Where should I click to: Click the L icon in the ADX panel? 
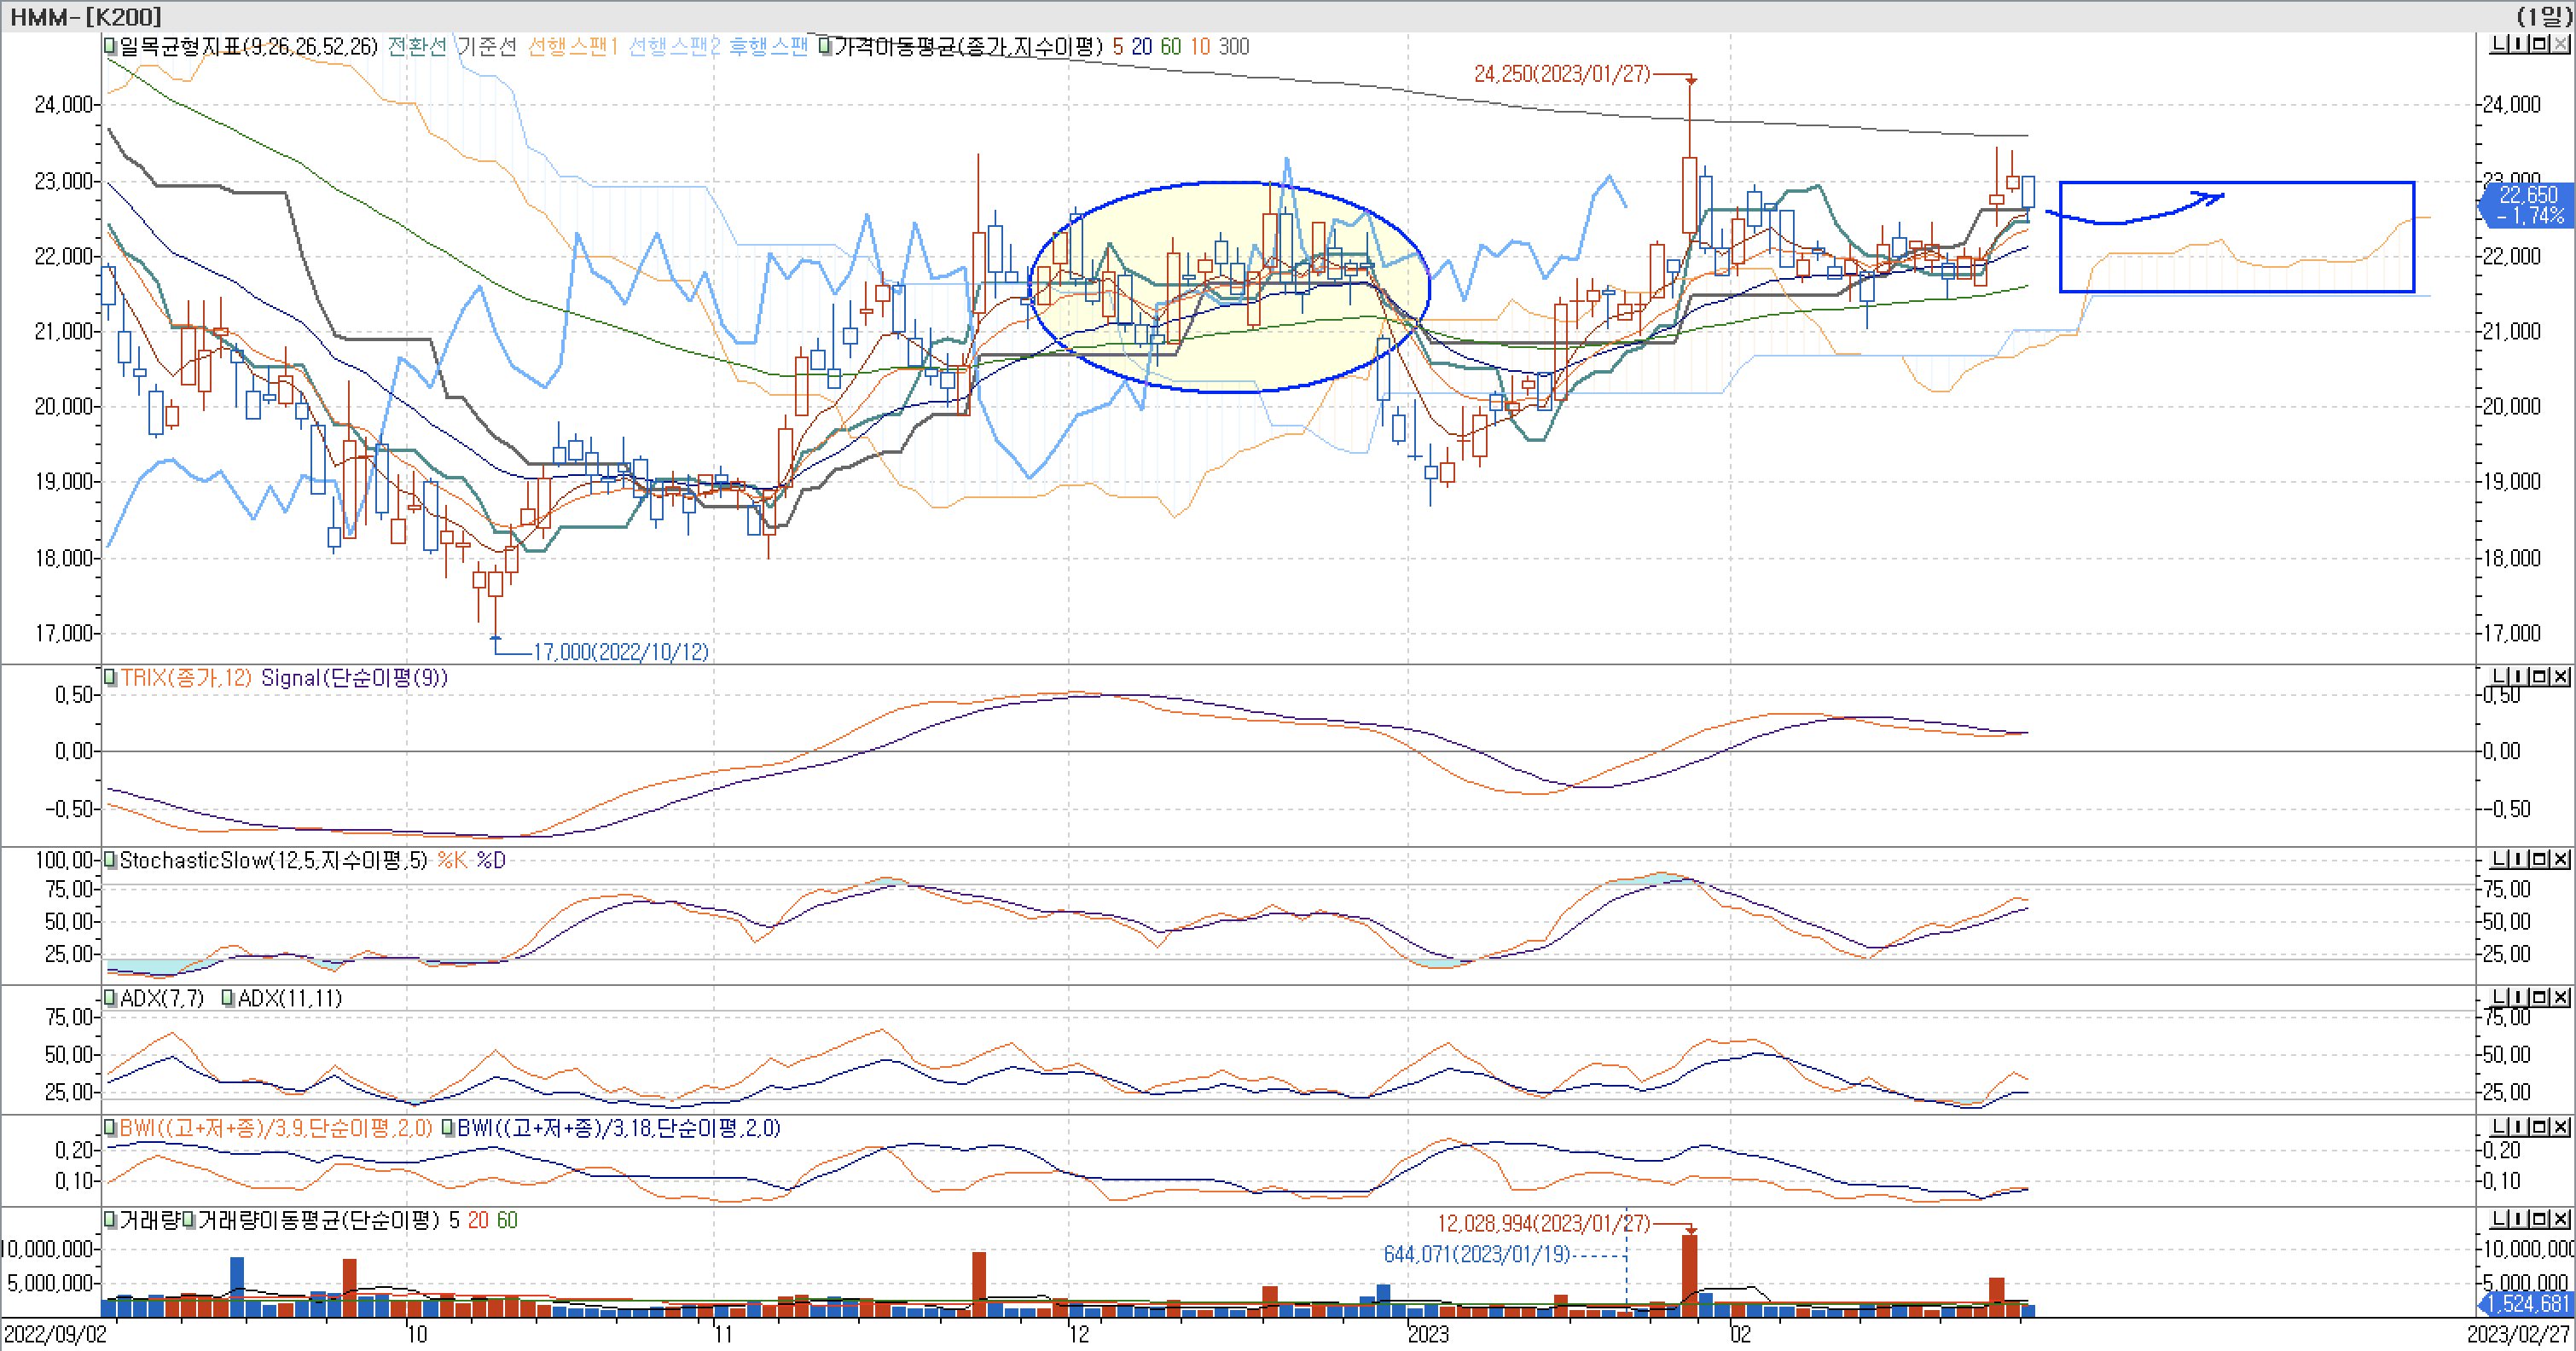(x=2498, y=997)
